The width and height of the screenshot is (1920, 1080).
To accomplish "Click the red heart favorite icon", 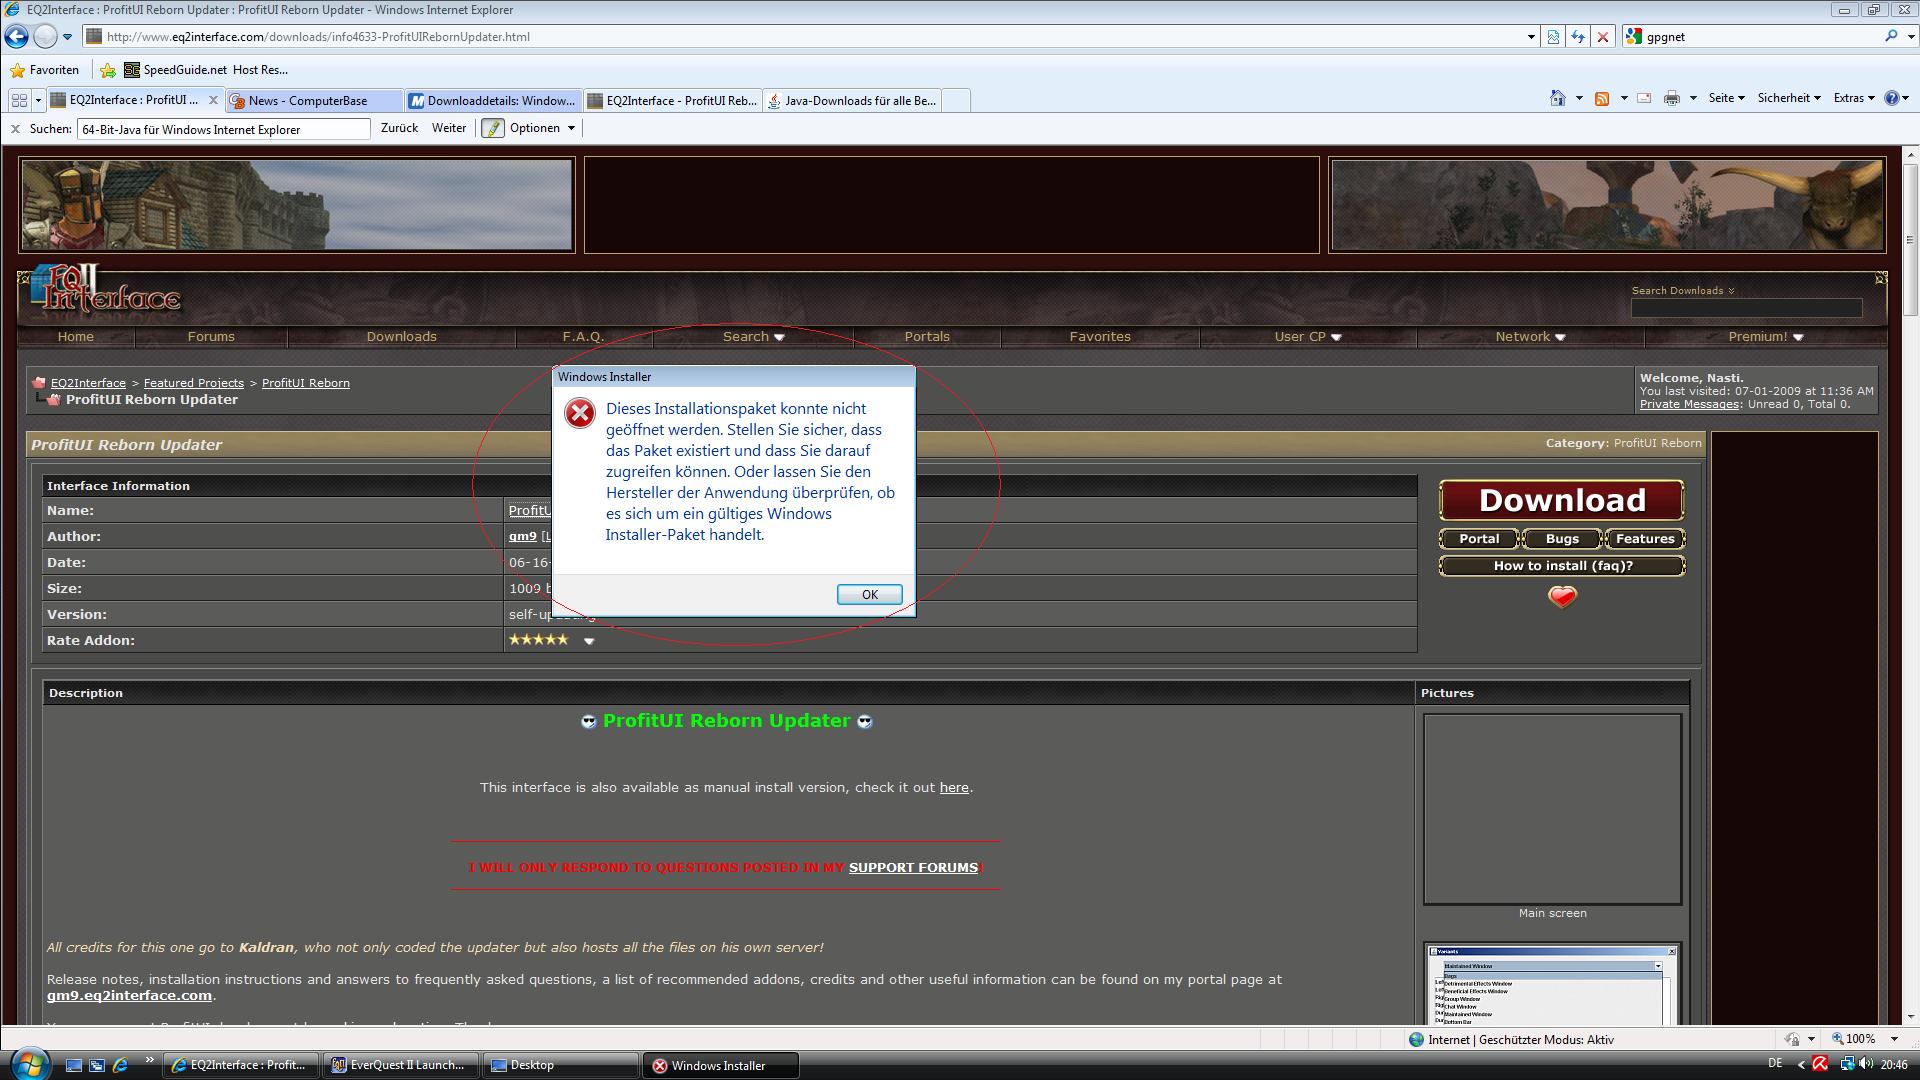I will click(1562, 597).
